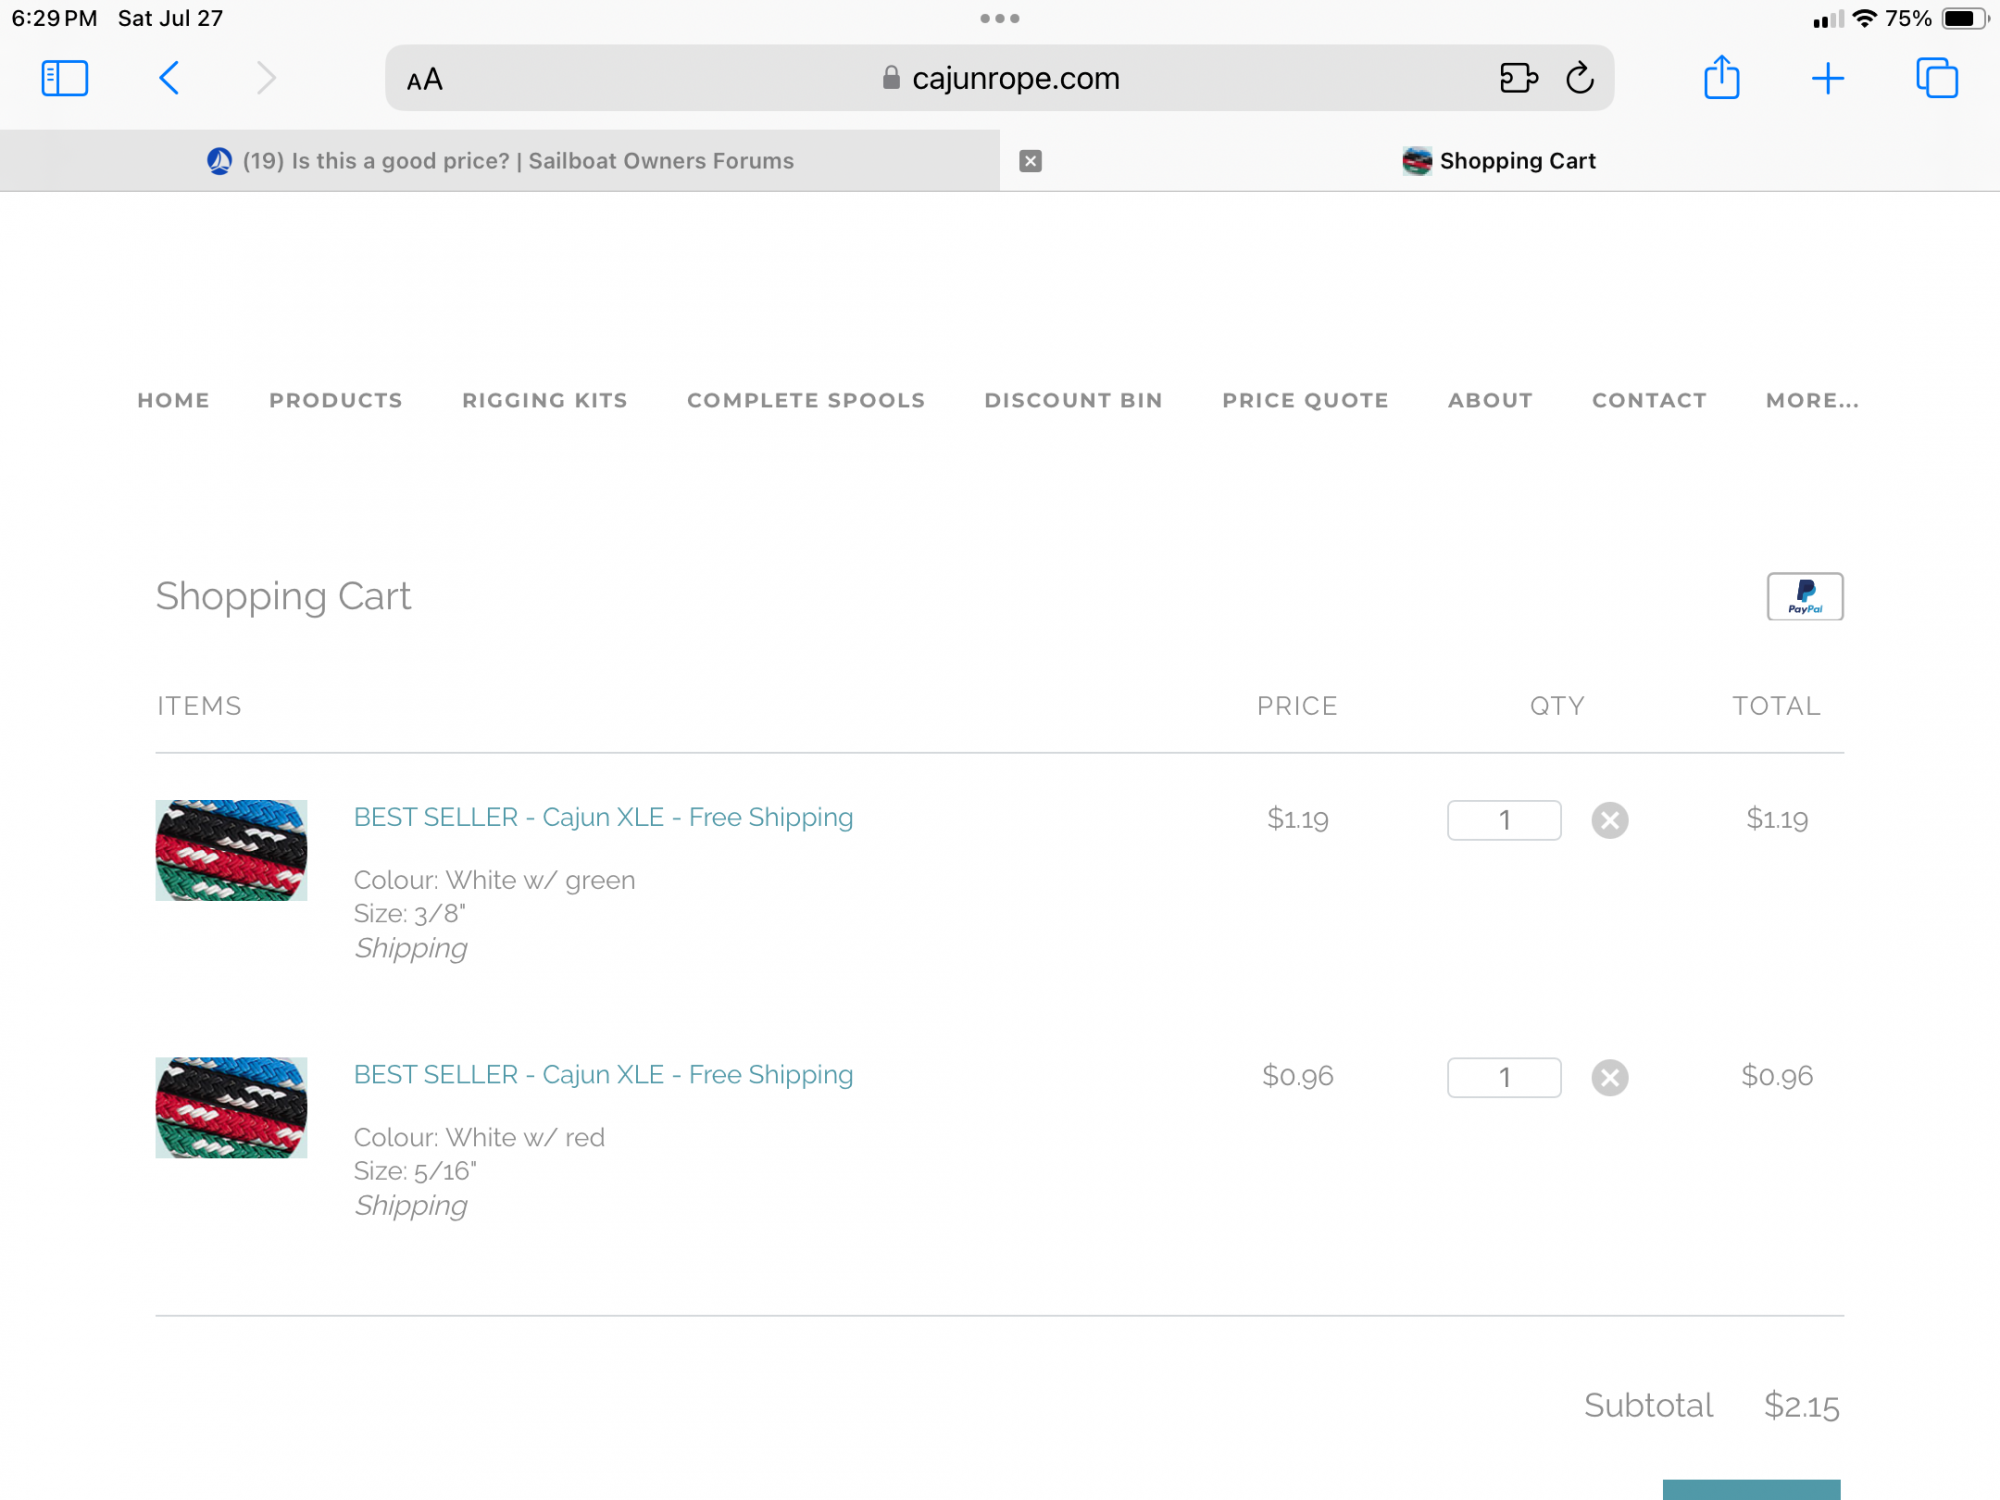Open a new tab with the plus icon
The height and width of the screenshot is (1500, 2000).
[x=1827, y=78]
